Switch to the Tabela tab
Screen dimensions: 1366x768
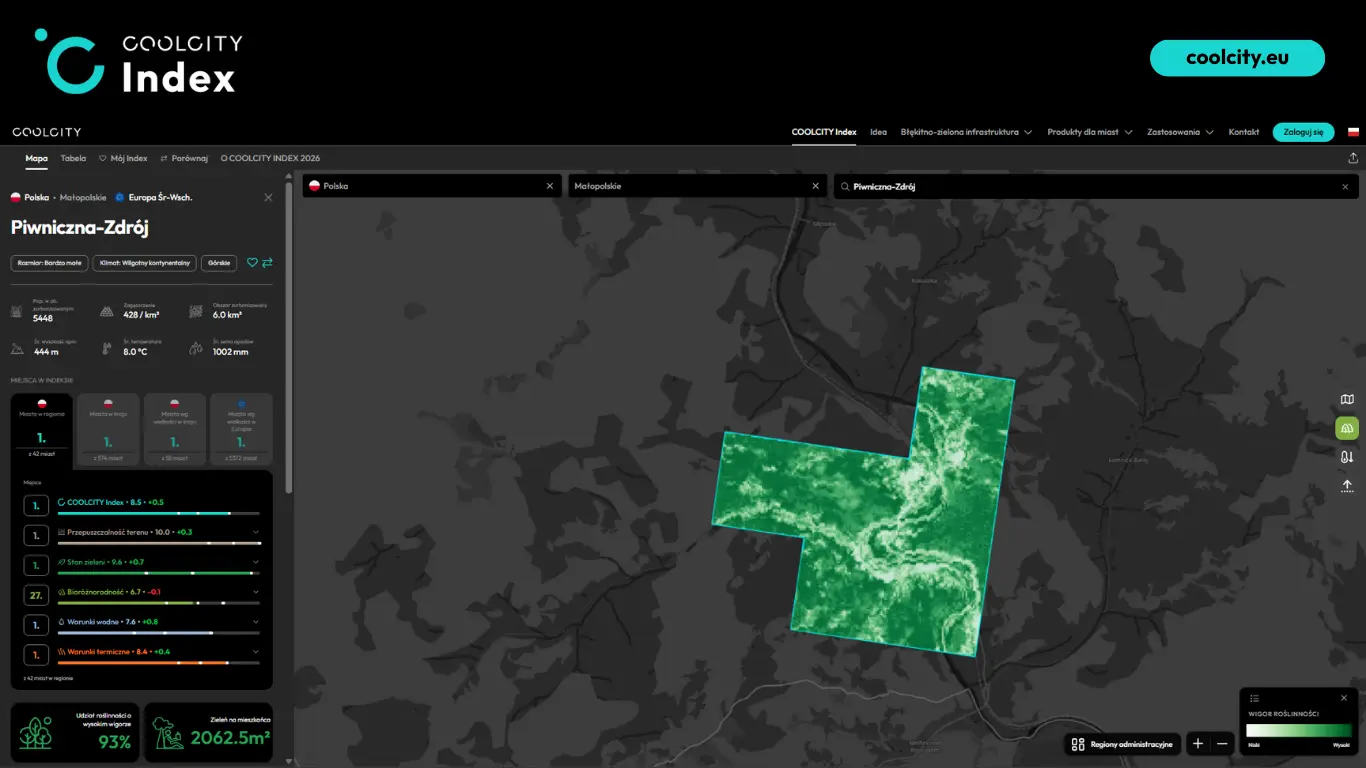tap(73, 158)
